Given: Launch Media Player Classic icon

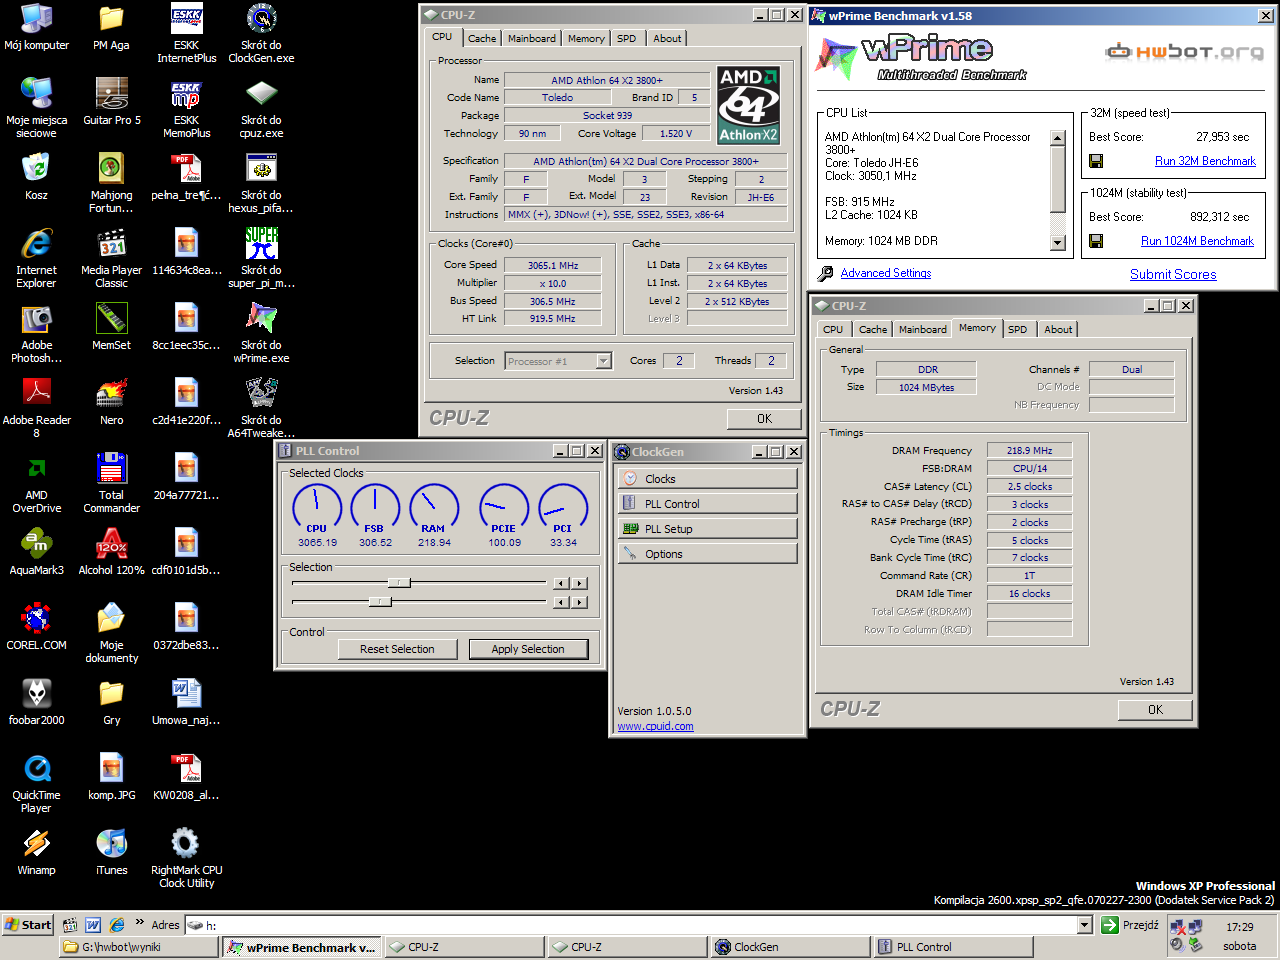Looking at the screenshot, I should pos(111,258).
